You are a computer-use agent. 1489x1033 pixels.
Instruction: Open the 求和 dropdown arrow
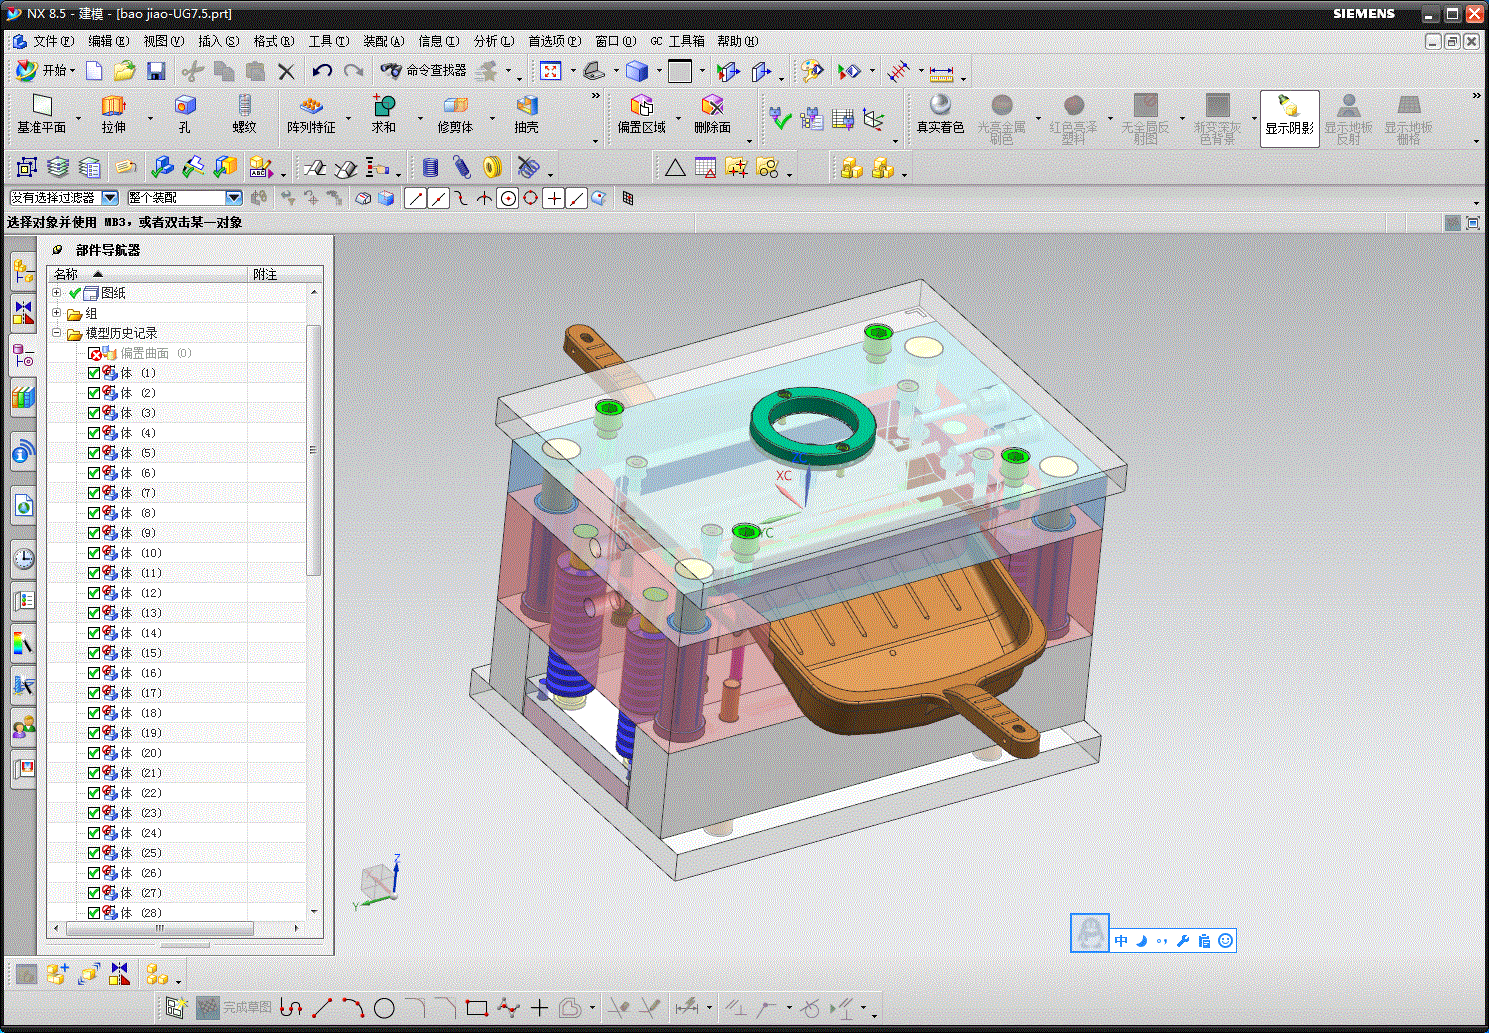click(x=420, y=119)
